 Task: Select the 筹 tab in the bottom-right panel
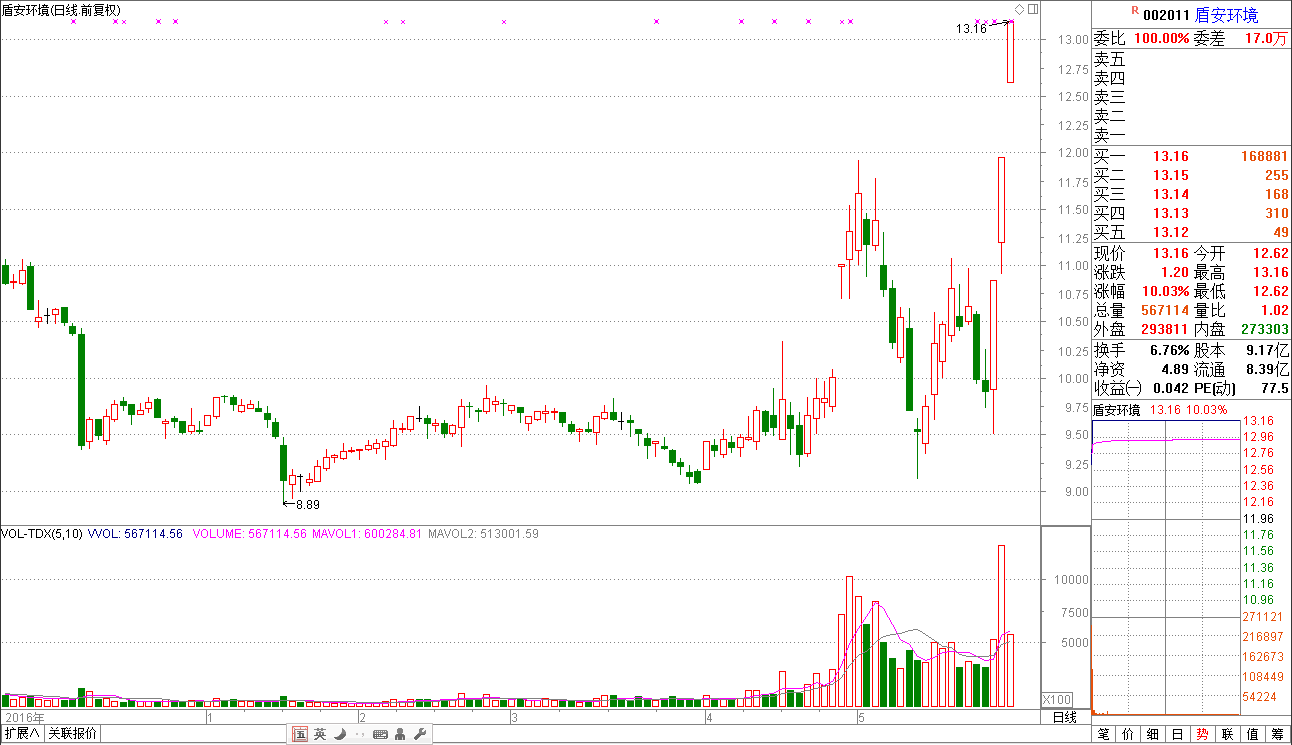click(1278, 734)
